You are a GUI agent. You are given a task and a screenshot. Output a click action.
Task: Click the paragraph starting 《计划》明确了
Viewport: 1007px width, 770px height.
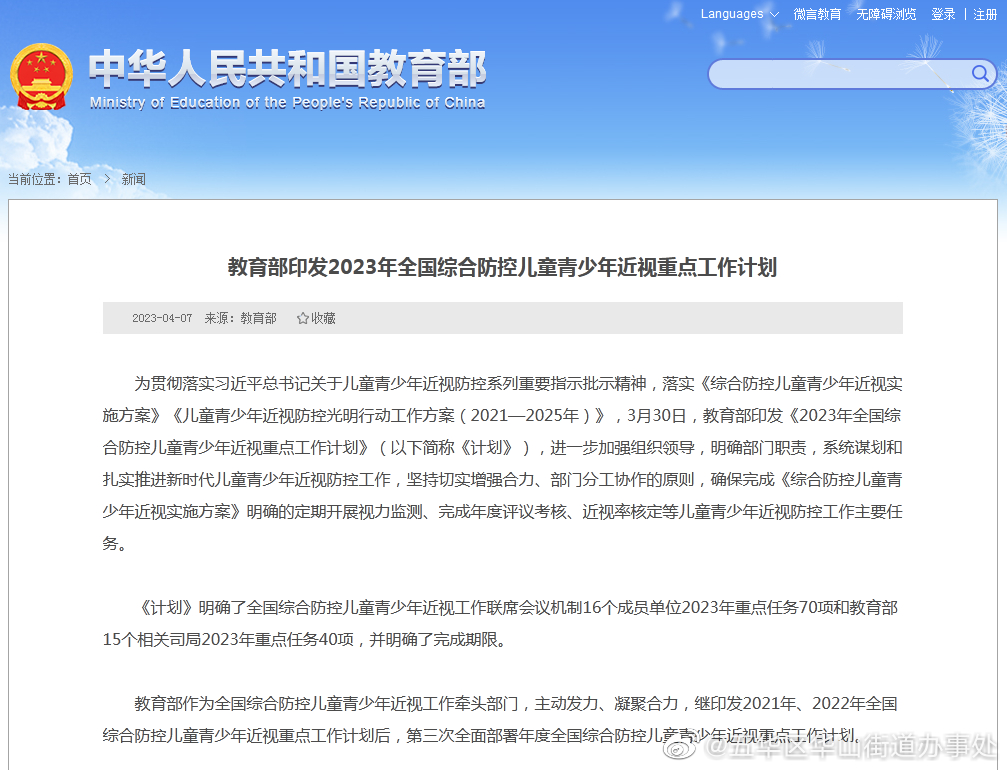click(x=500, y=624)
